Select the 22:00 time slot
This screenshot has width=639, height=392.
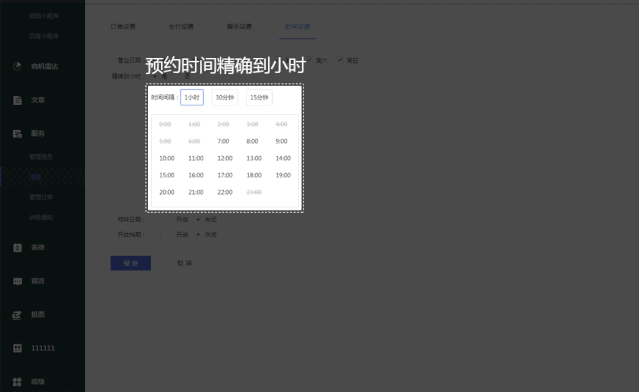coord(225,193)
